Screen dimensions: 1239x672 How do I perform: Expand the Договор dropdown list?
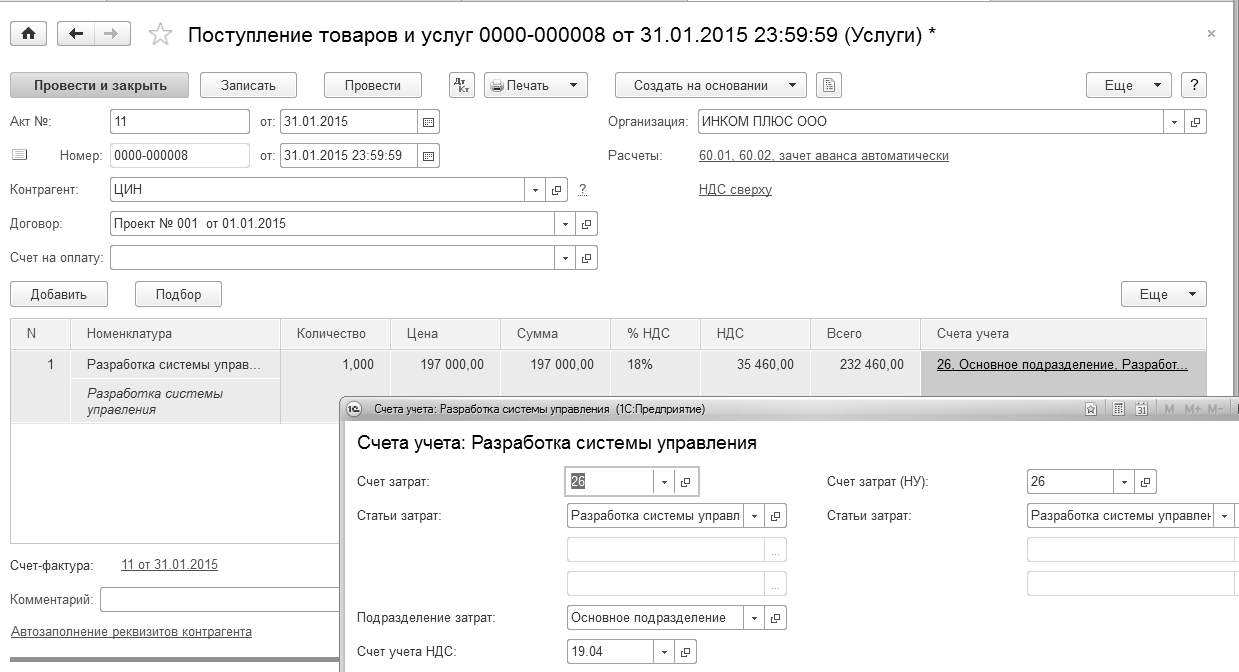tap(567, 224)
